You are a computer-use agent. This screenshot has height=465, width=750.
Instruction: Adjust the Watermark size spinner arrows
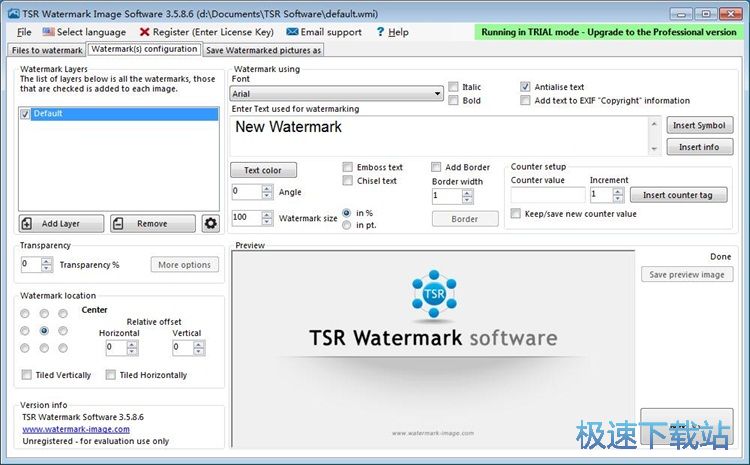[x=267, y=218]
